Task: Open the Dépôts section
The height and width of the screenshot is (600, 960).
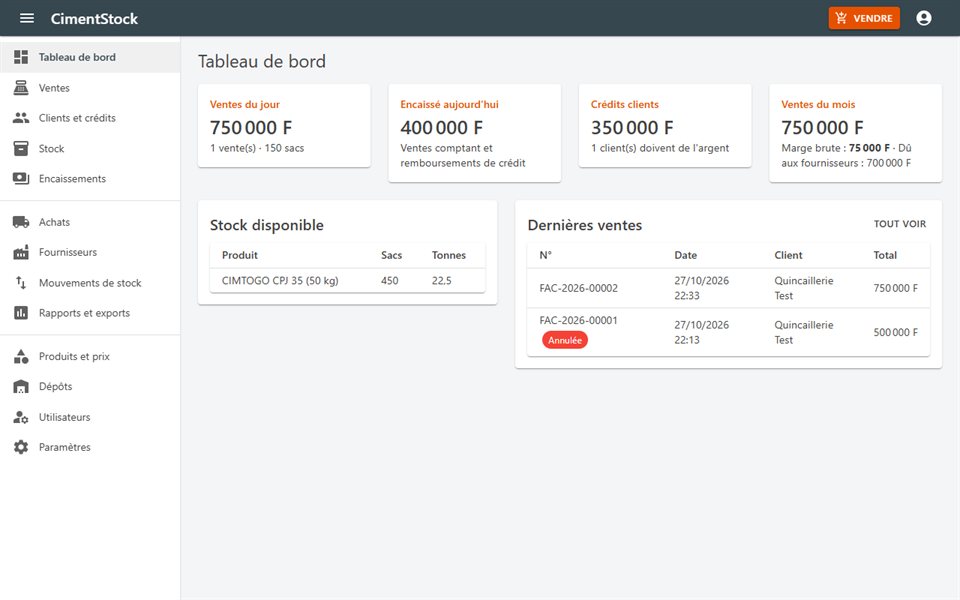Action: tap(90, 386)
